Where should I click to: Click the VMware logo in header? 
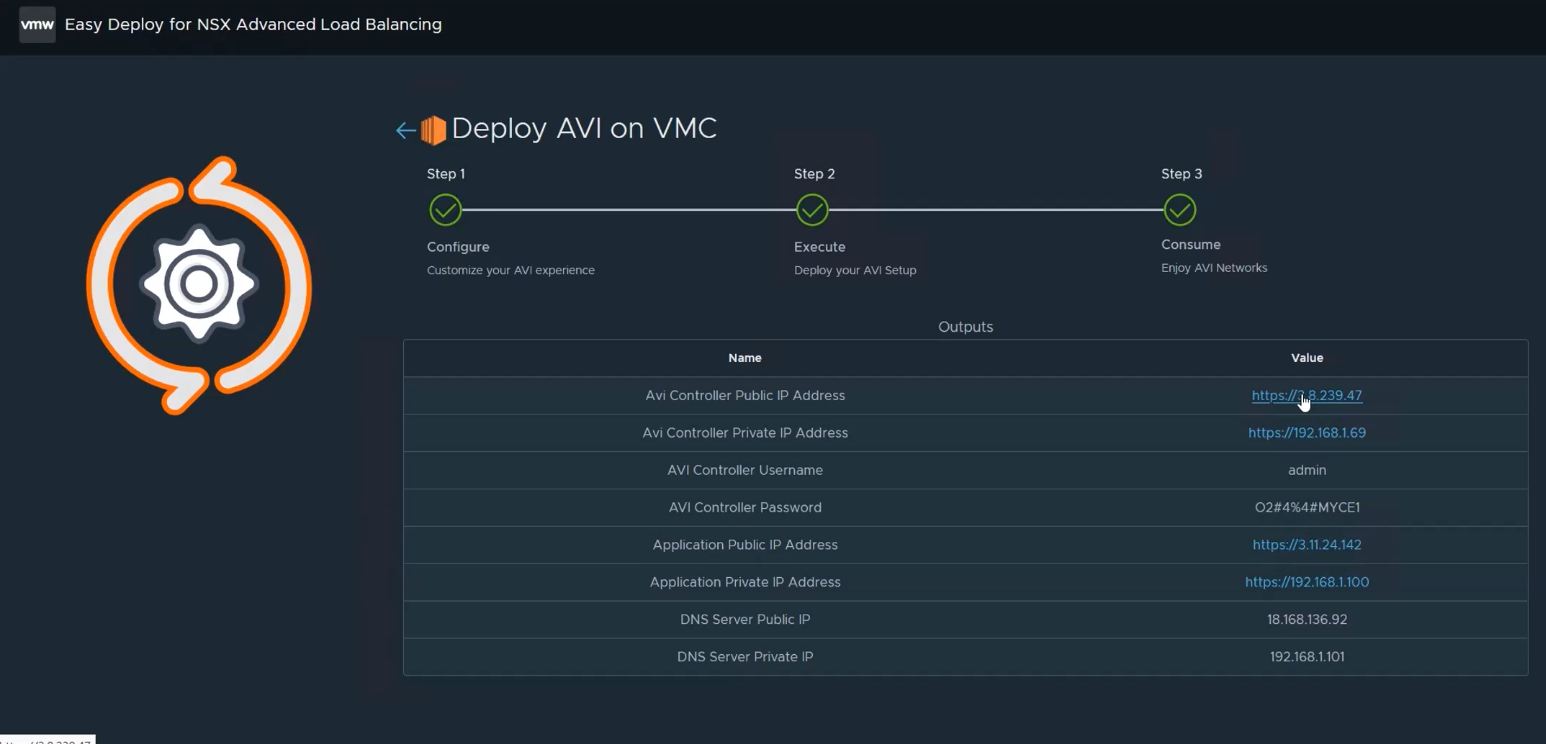[37, 25]
